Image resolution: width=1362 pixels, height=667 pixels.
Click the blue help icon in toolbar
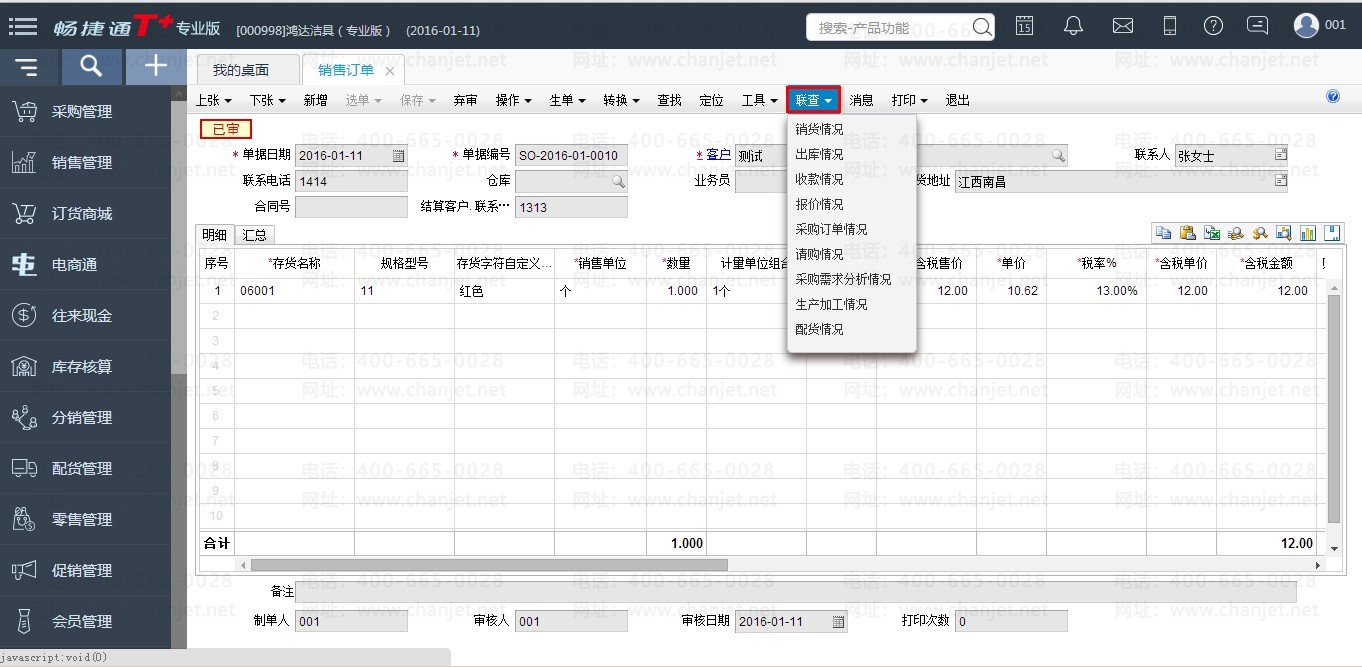pyautogui.click(x=1332, y=97)
